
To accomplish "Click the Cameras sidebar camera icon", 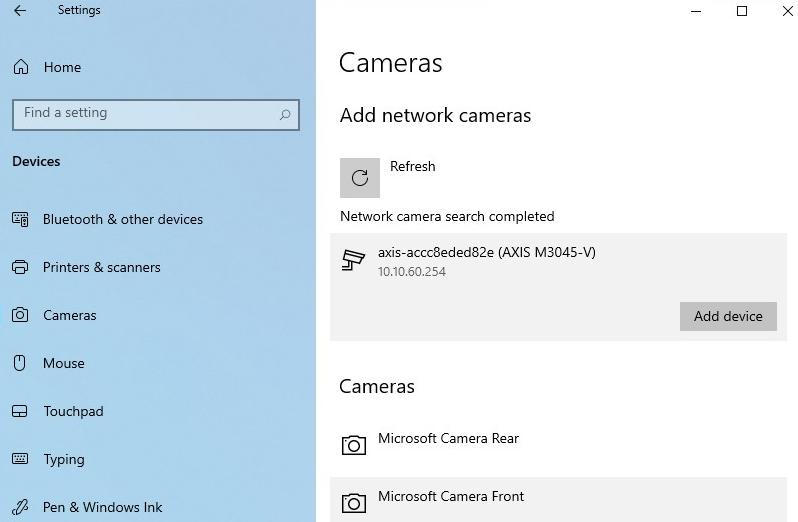I will click(x=20, y=315).
